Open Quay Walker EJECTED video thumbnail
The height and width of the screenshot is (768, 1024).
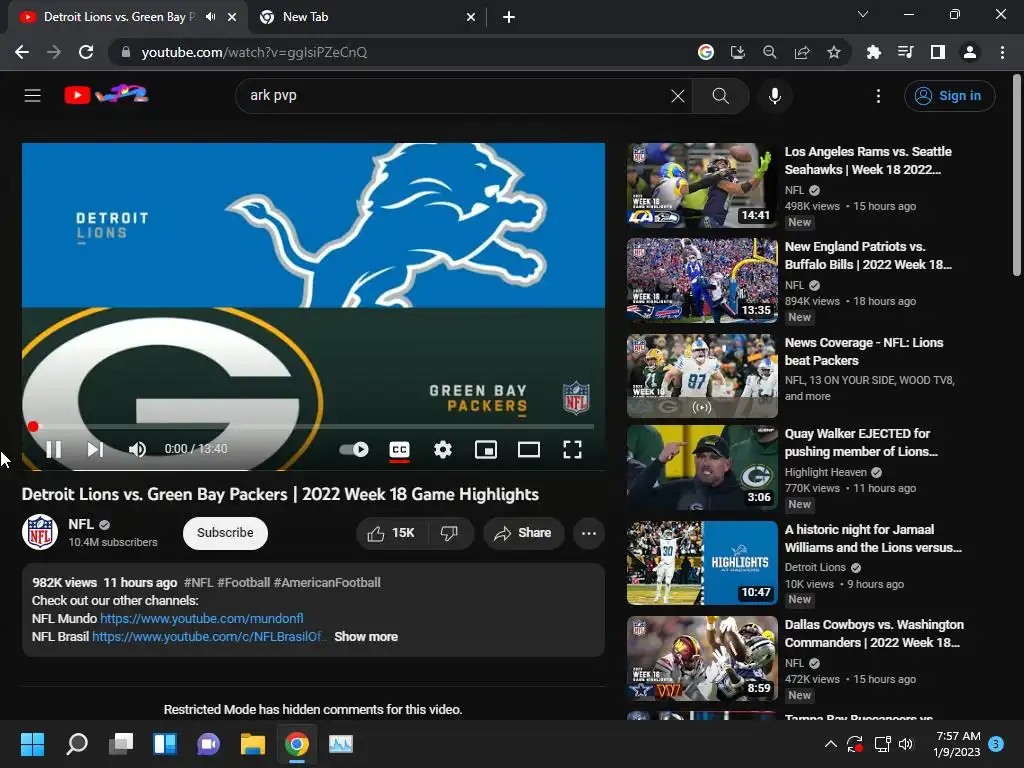point(702,468)
